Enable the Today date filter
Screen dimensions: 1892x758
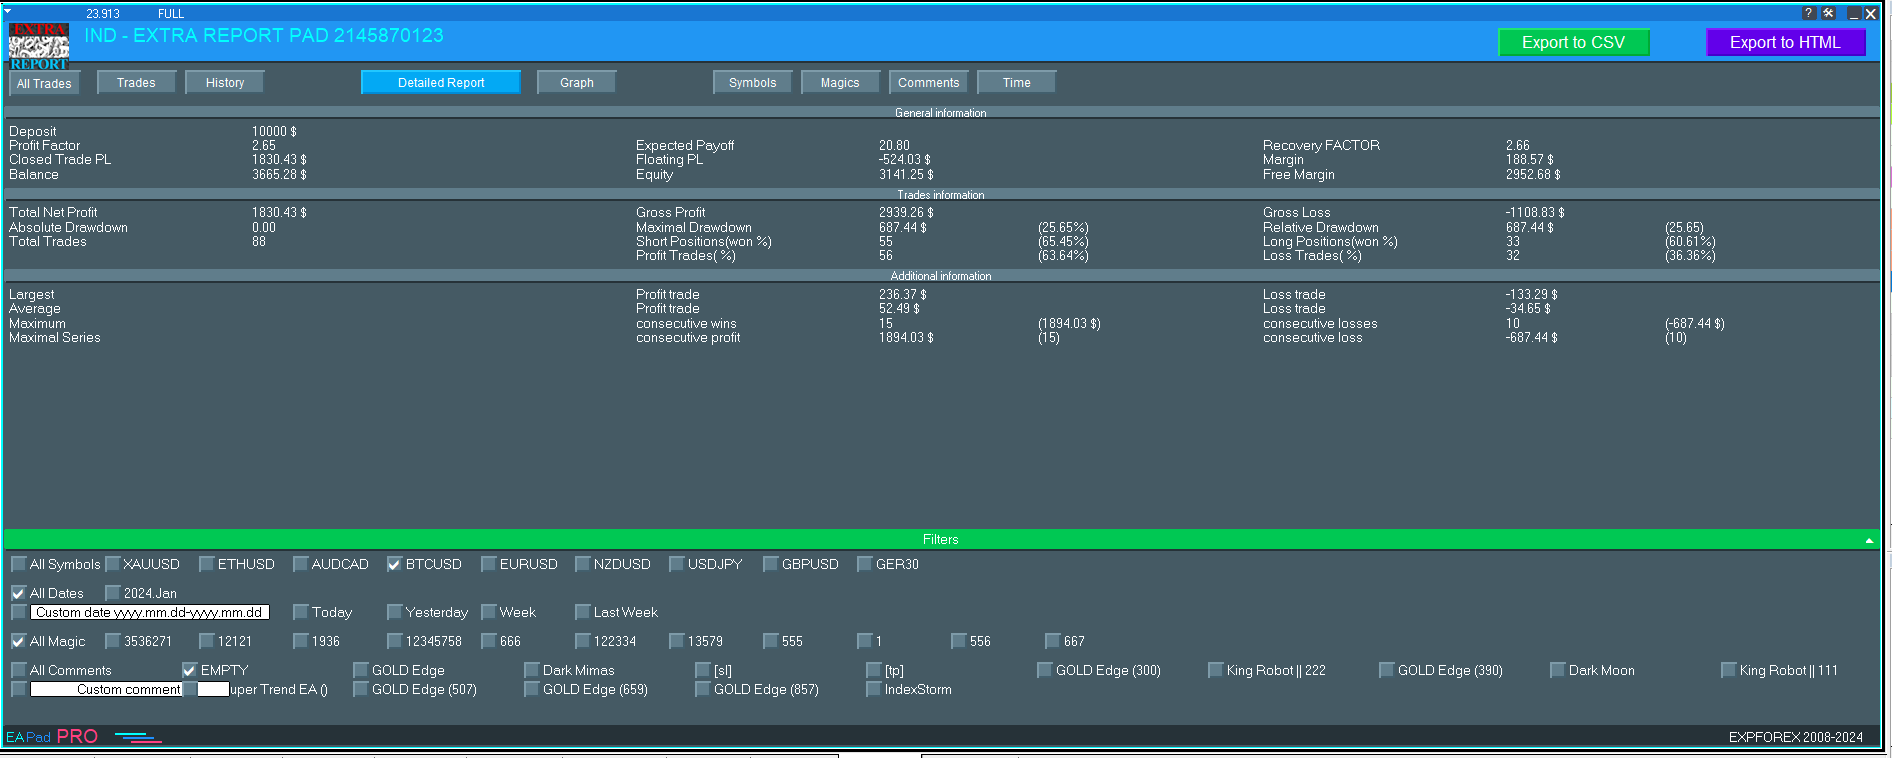tap(300, 612)
